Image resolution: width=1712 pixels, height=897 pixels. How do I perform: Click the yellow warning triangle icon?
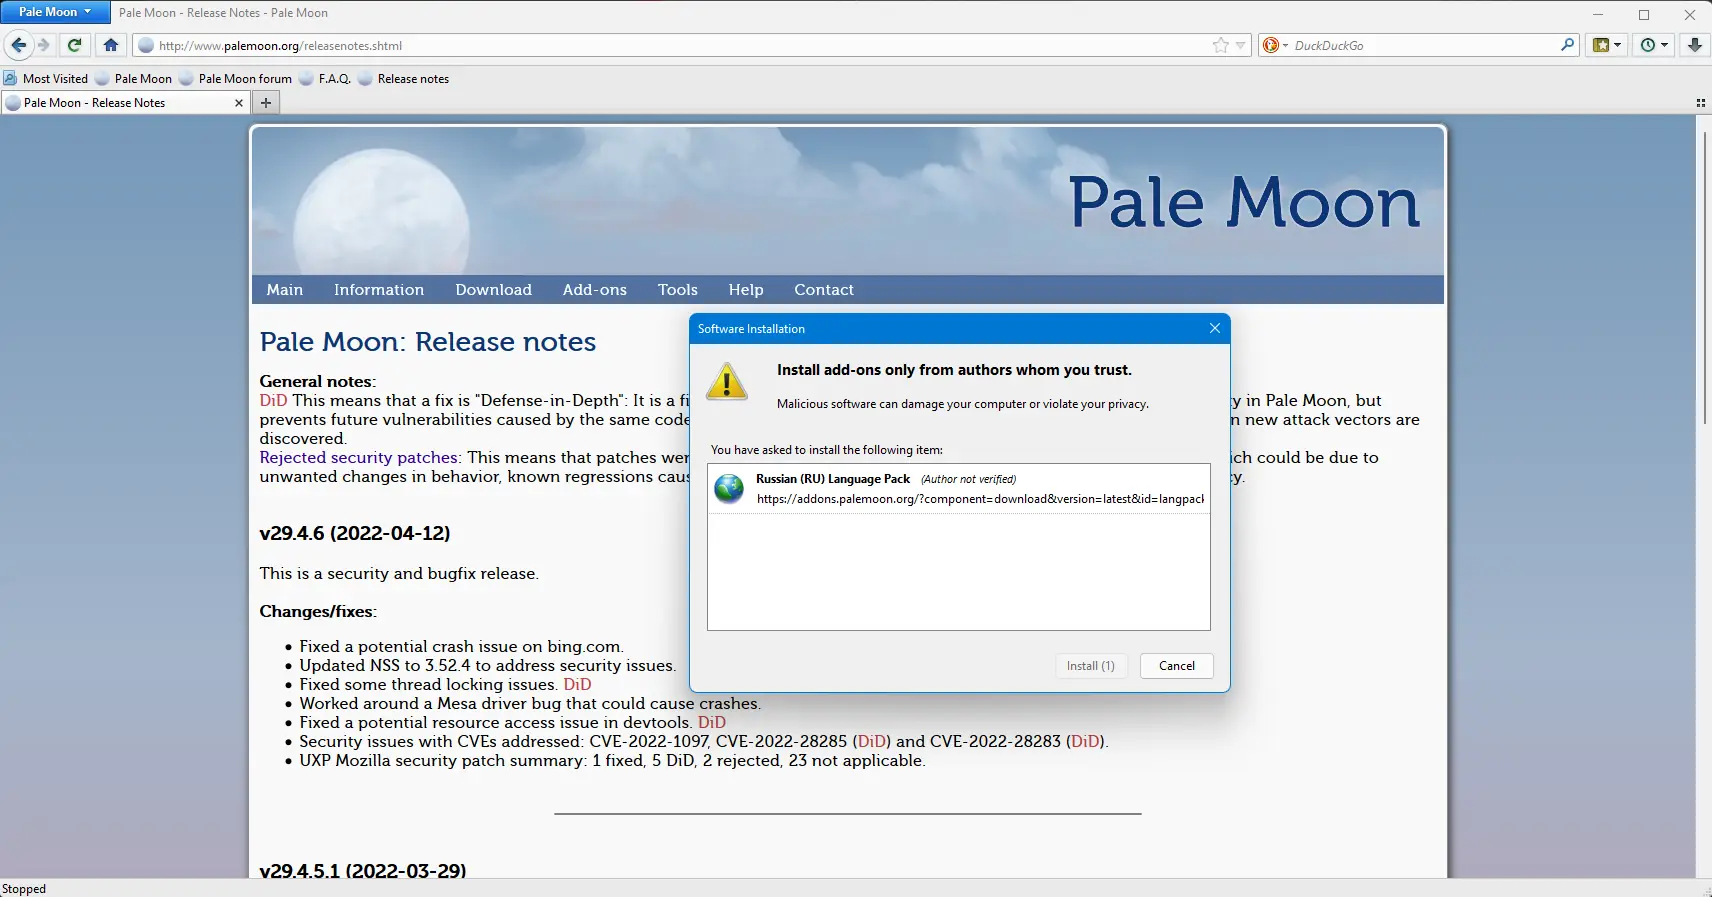727,381
